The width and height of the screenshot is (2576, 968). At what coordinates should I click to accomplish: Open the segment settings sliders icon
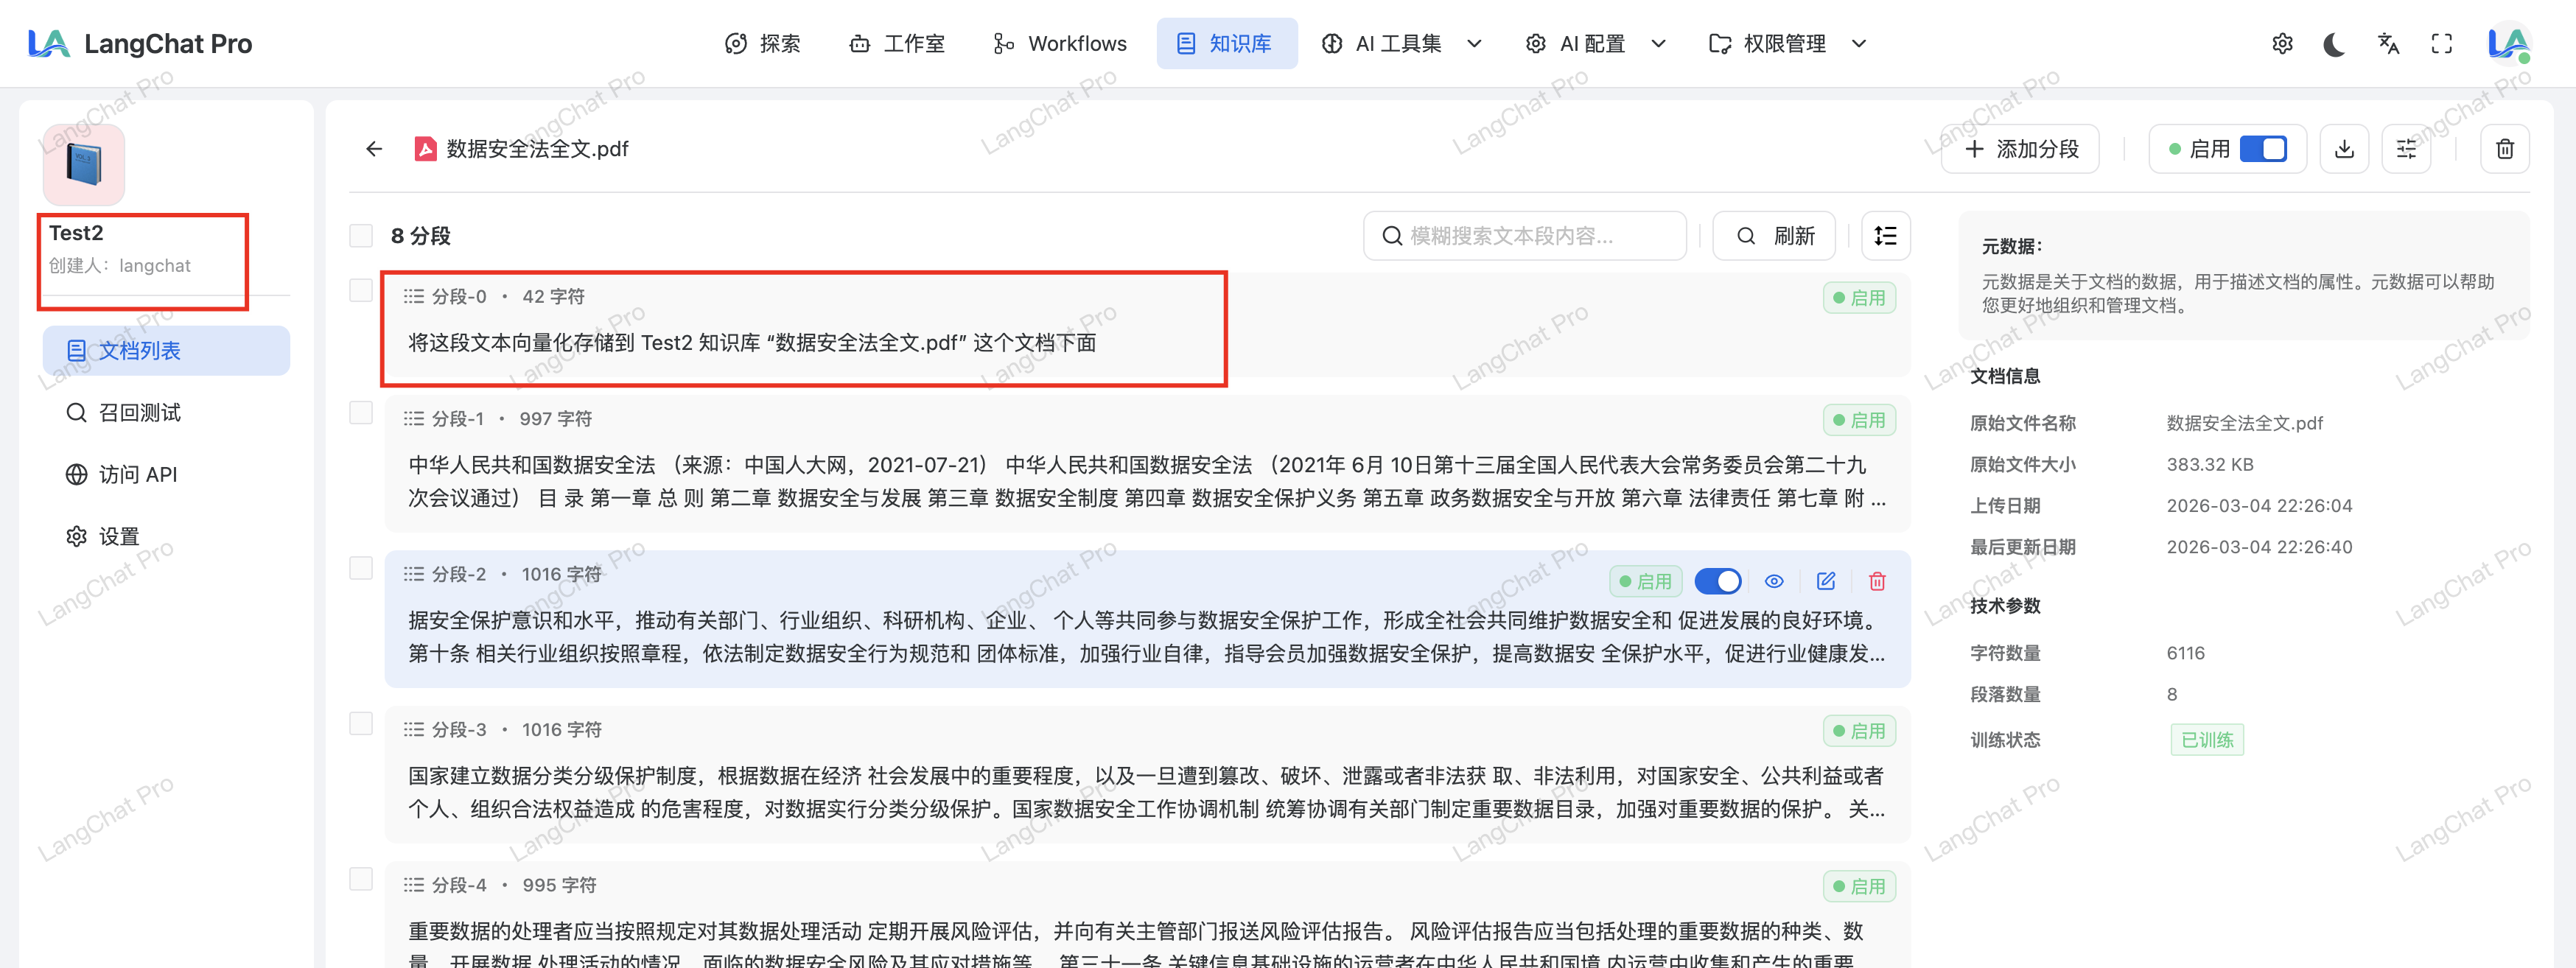(x=2406, y=149)
